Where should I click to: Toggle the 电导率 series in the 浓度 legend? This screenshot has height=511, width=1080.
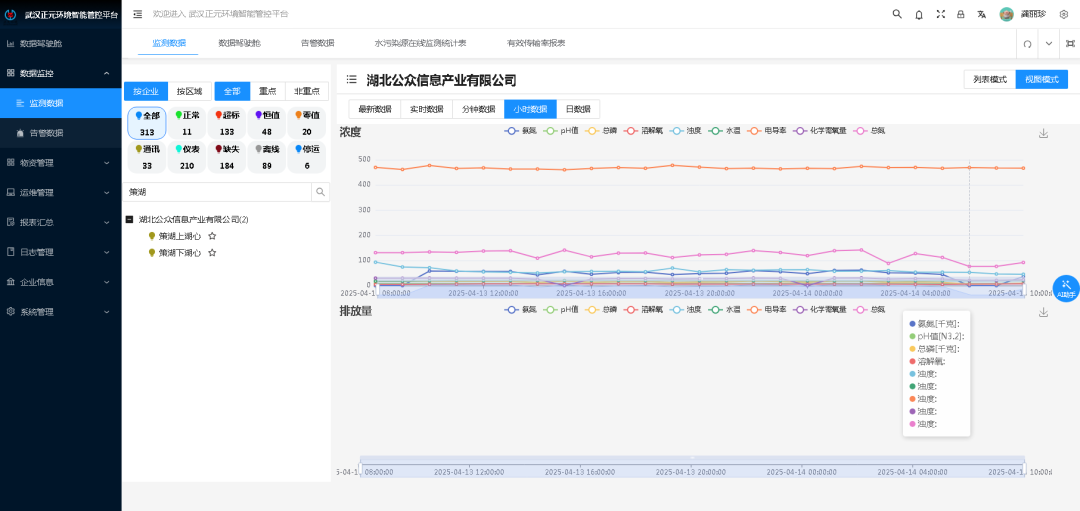769,131
